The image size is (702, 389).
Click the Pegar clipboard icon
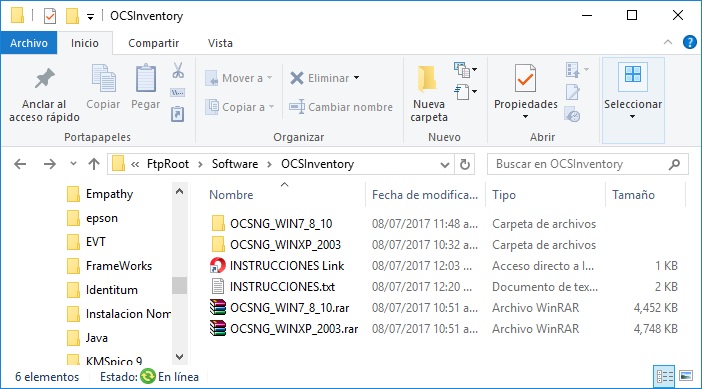pos(146,78)
